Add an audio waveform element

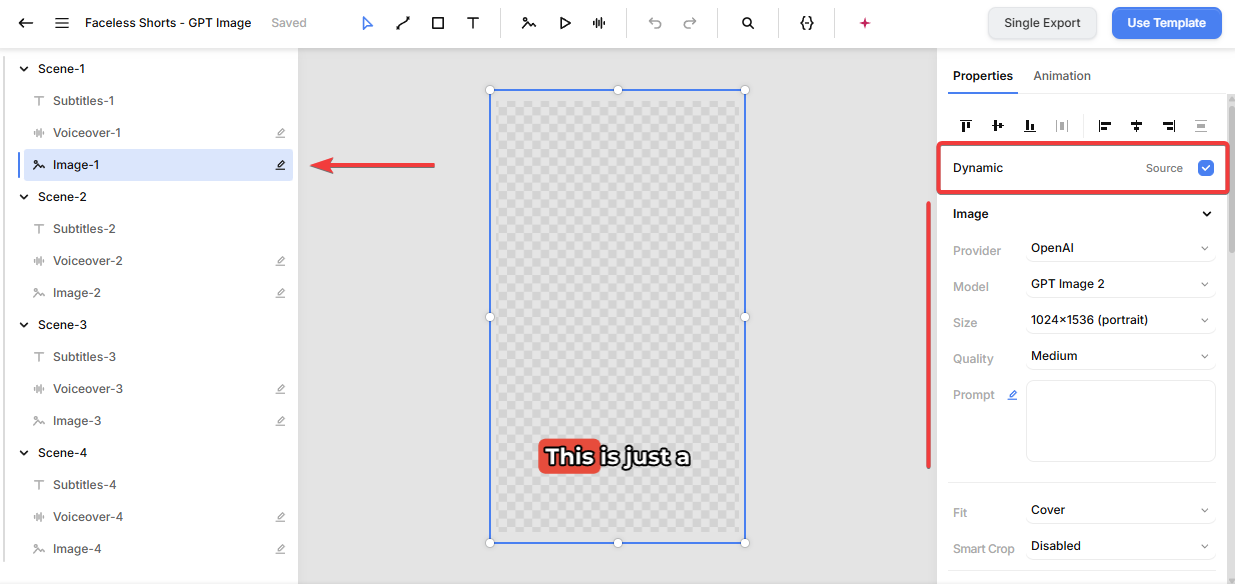599,23
